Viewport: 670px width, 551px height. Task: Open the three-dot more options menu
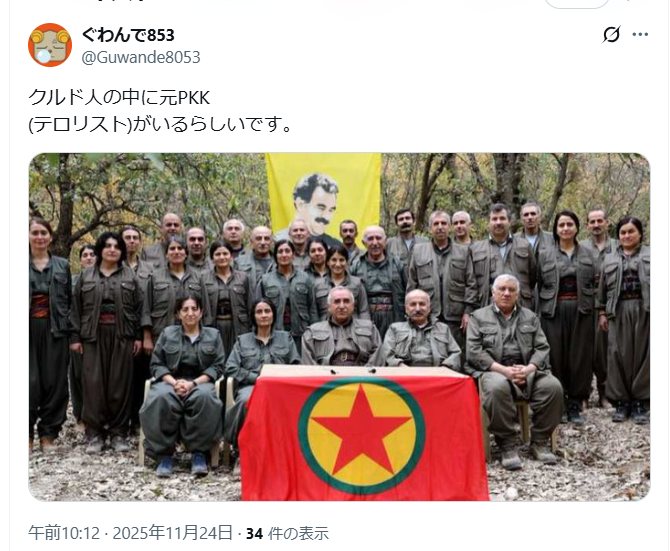pos(640,35)
